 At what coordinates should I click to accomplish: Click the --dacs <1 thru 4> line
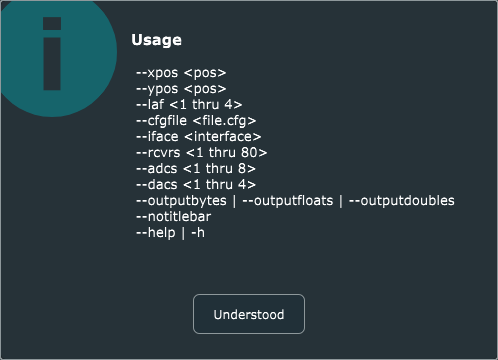196,185
